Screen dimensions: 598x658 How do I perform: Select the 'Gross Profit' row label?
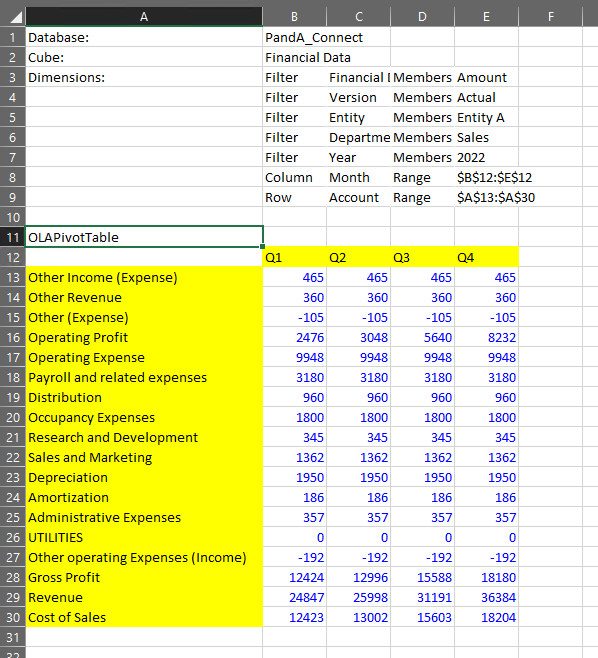pyautogui.click(x=144, y=577)
